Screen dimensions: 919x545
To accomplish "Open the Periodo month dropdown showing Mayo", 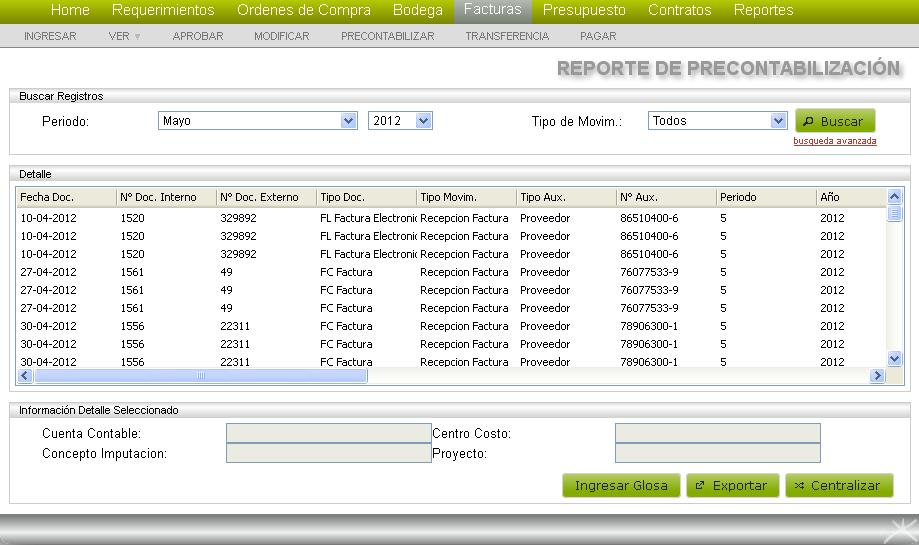I will click(258, 121).
